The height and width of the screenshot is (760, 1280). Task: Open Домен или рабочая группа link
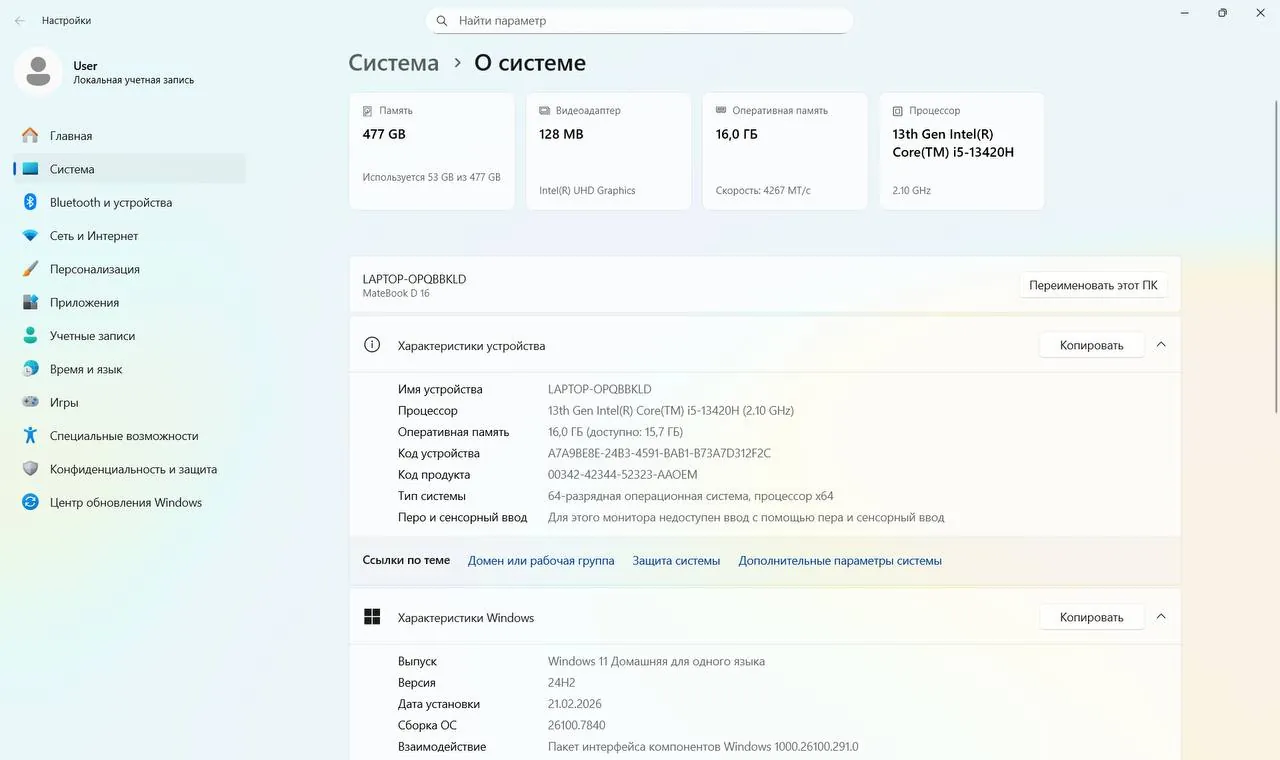coord(541,561)
